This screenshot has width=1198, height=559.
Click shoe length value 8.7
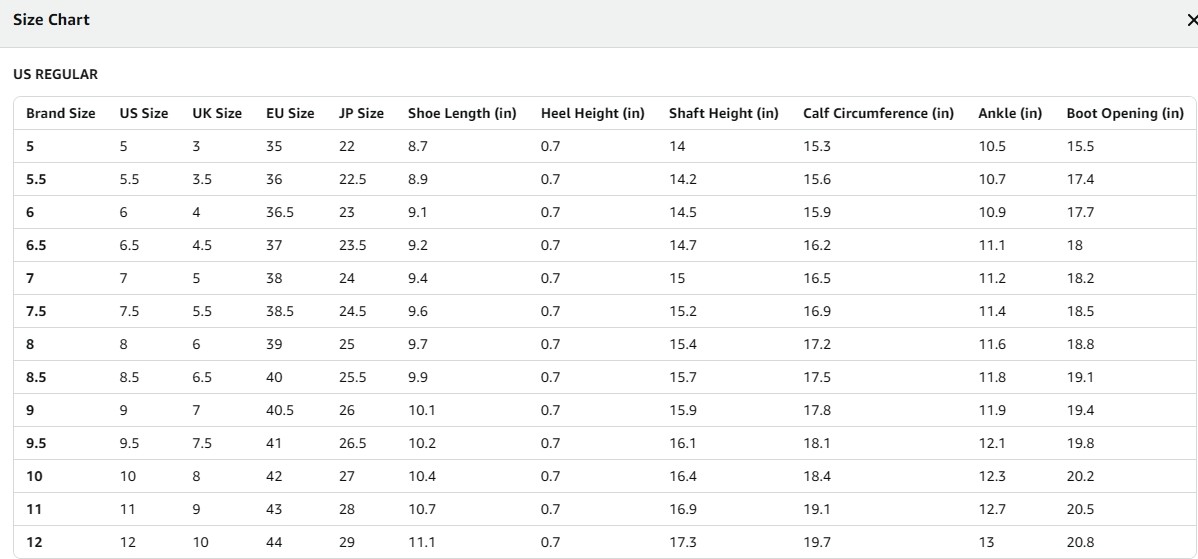tap(418, 147)
